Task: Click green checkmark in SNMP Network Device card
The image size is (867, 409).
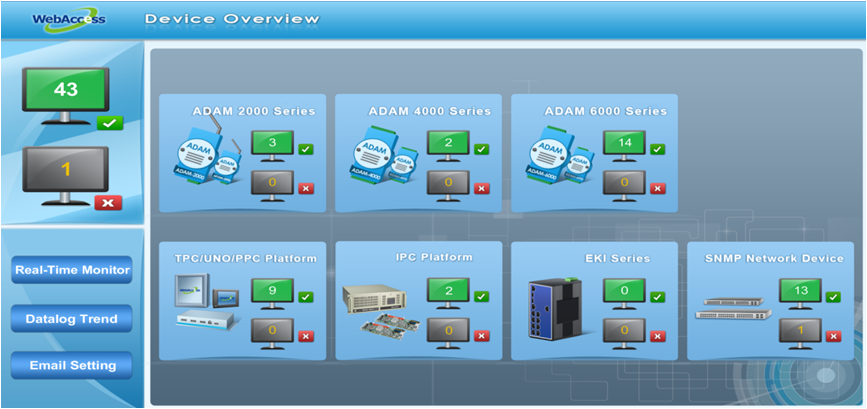Action: (834, 297)
